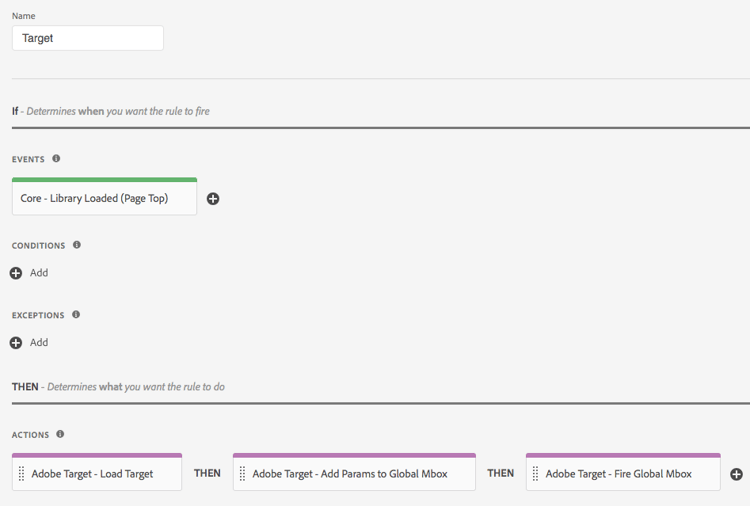Open Add Params to Global Mbox action

click(x=354, y=472)
